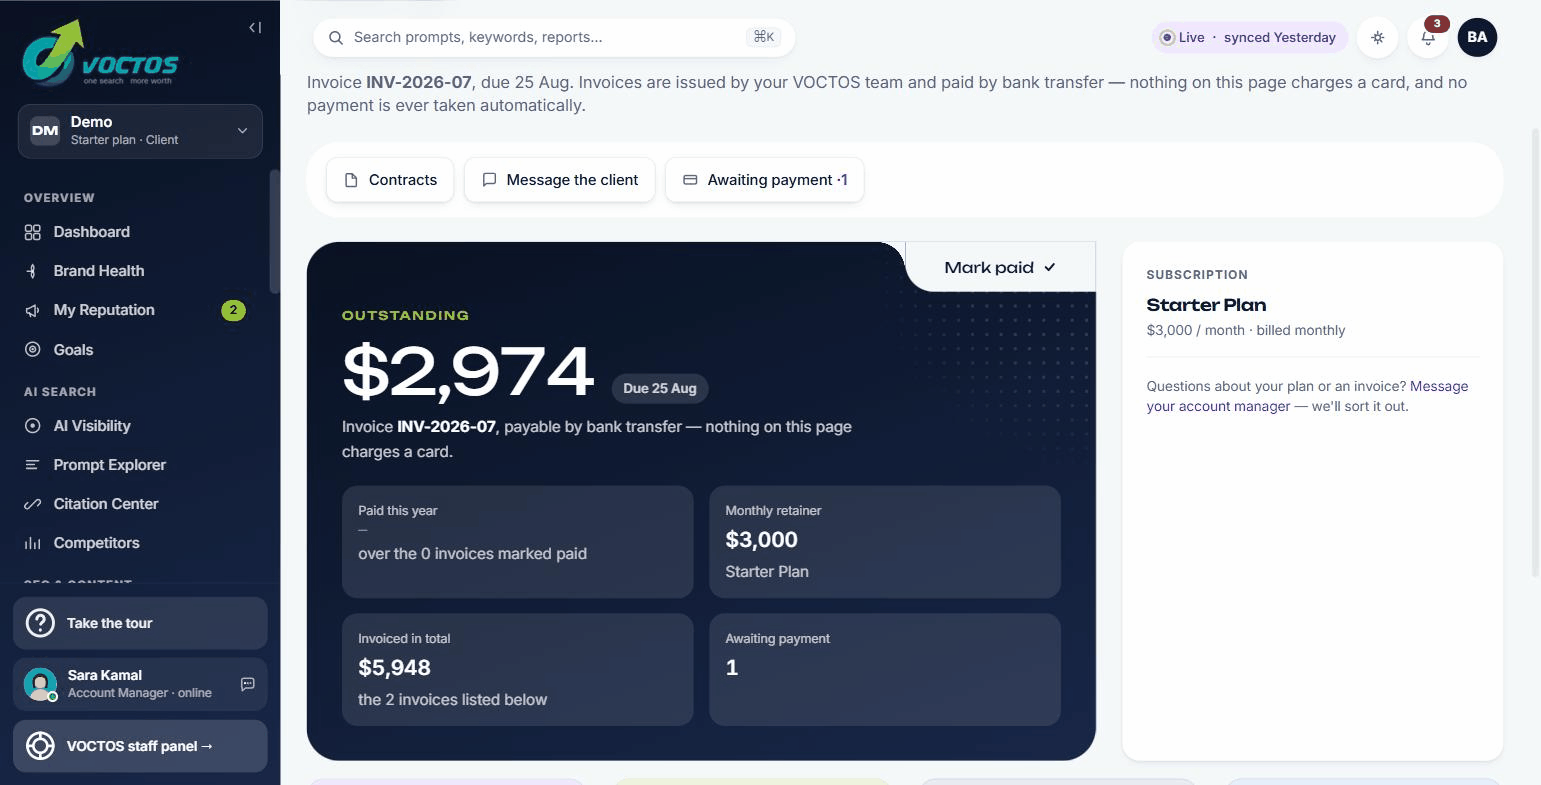Open My Reputation section

[140, 310]
